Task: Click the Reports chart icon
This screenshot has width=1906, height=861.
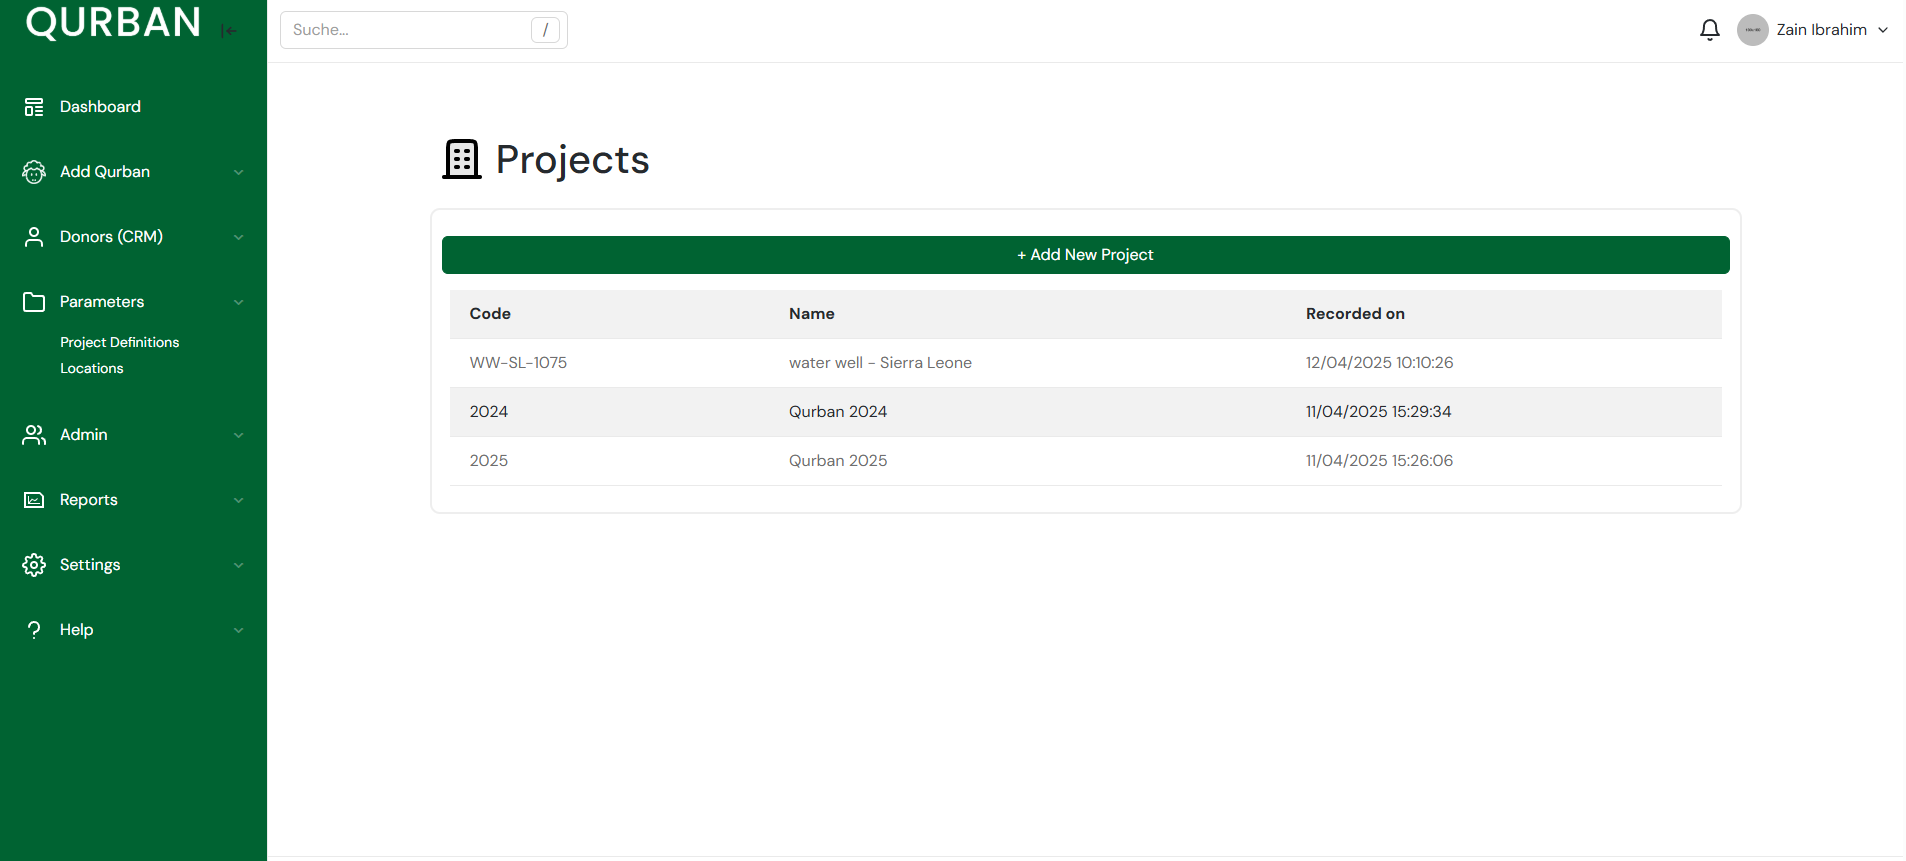Action: (x=34, y=500)
